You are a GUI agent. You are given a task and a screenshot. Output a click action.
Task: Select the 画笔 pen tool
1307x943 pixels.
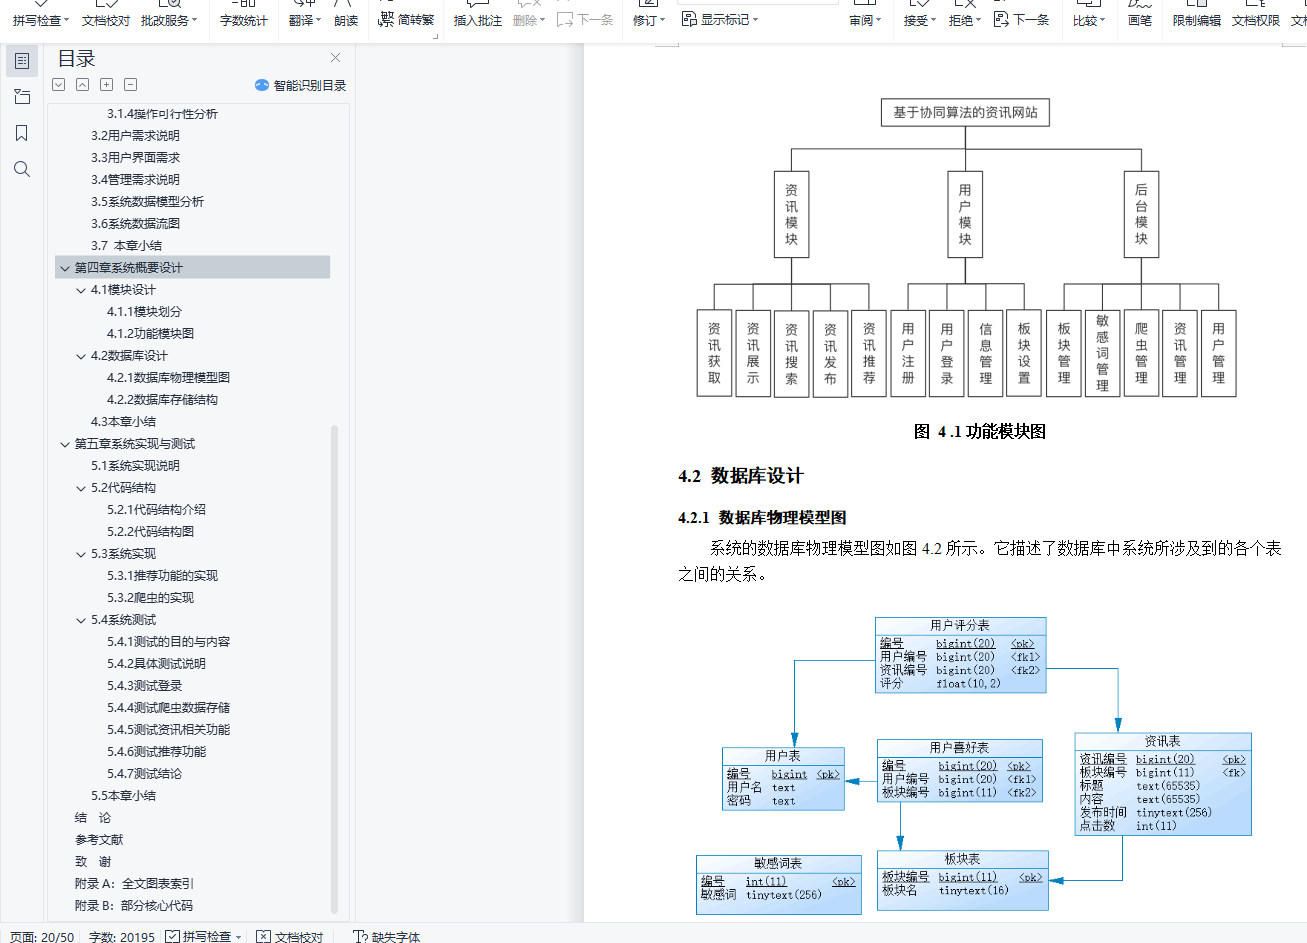[1140, 20]
